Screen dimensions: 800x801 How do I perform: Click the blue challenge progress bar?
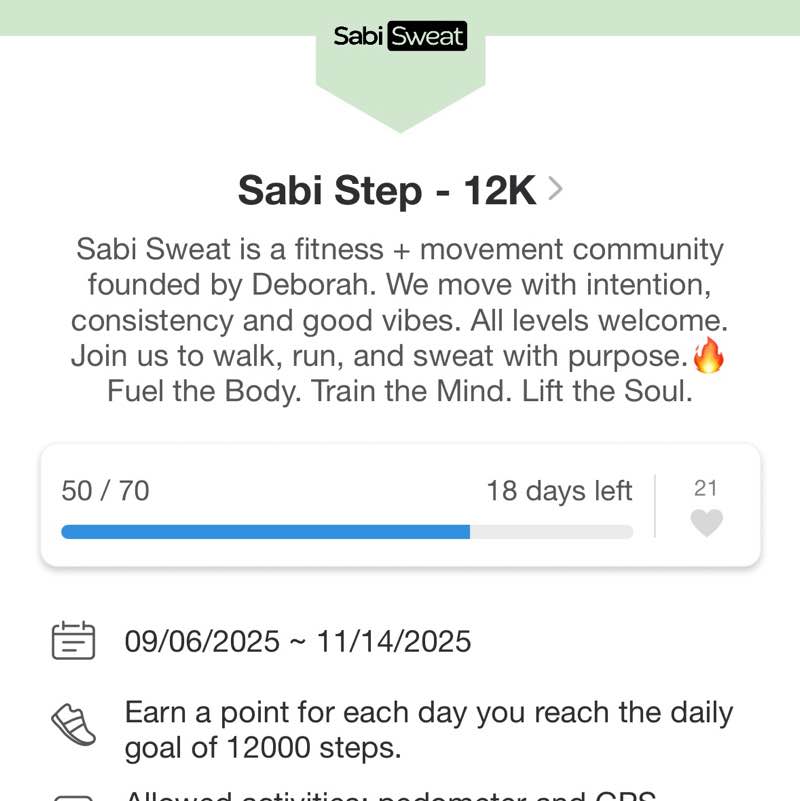pyautogui.click(x=265, y=532)
